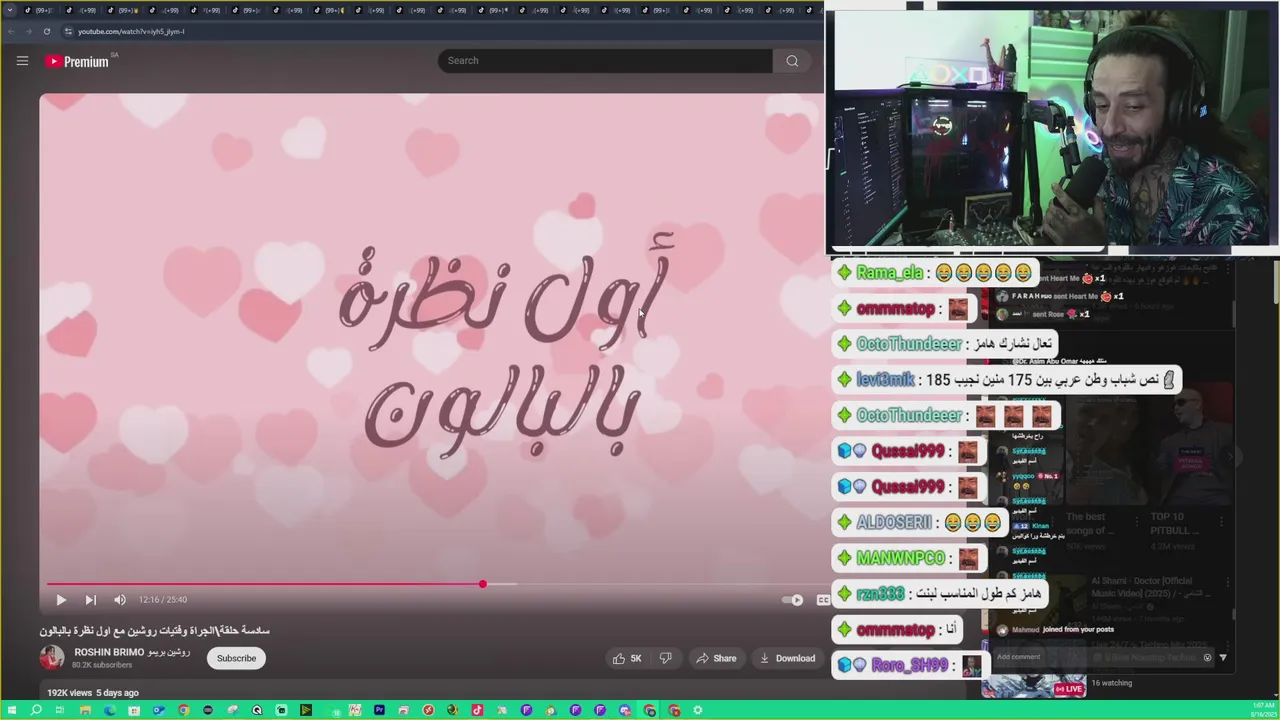The image size is (1280, 720).
Task: Open File Explorer from taskbar
Action: (85, 710)
